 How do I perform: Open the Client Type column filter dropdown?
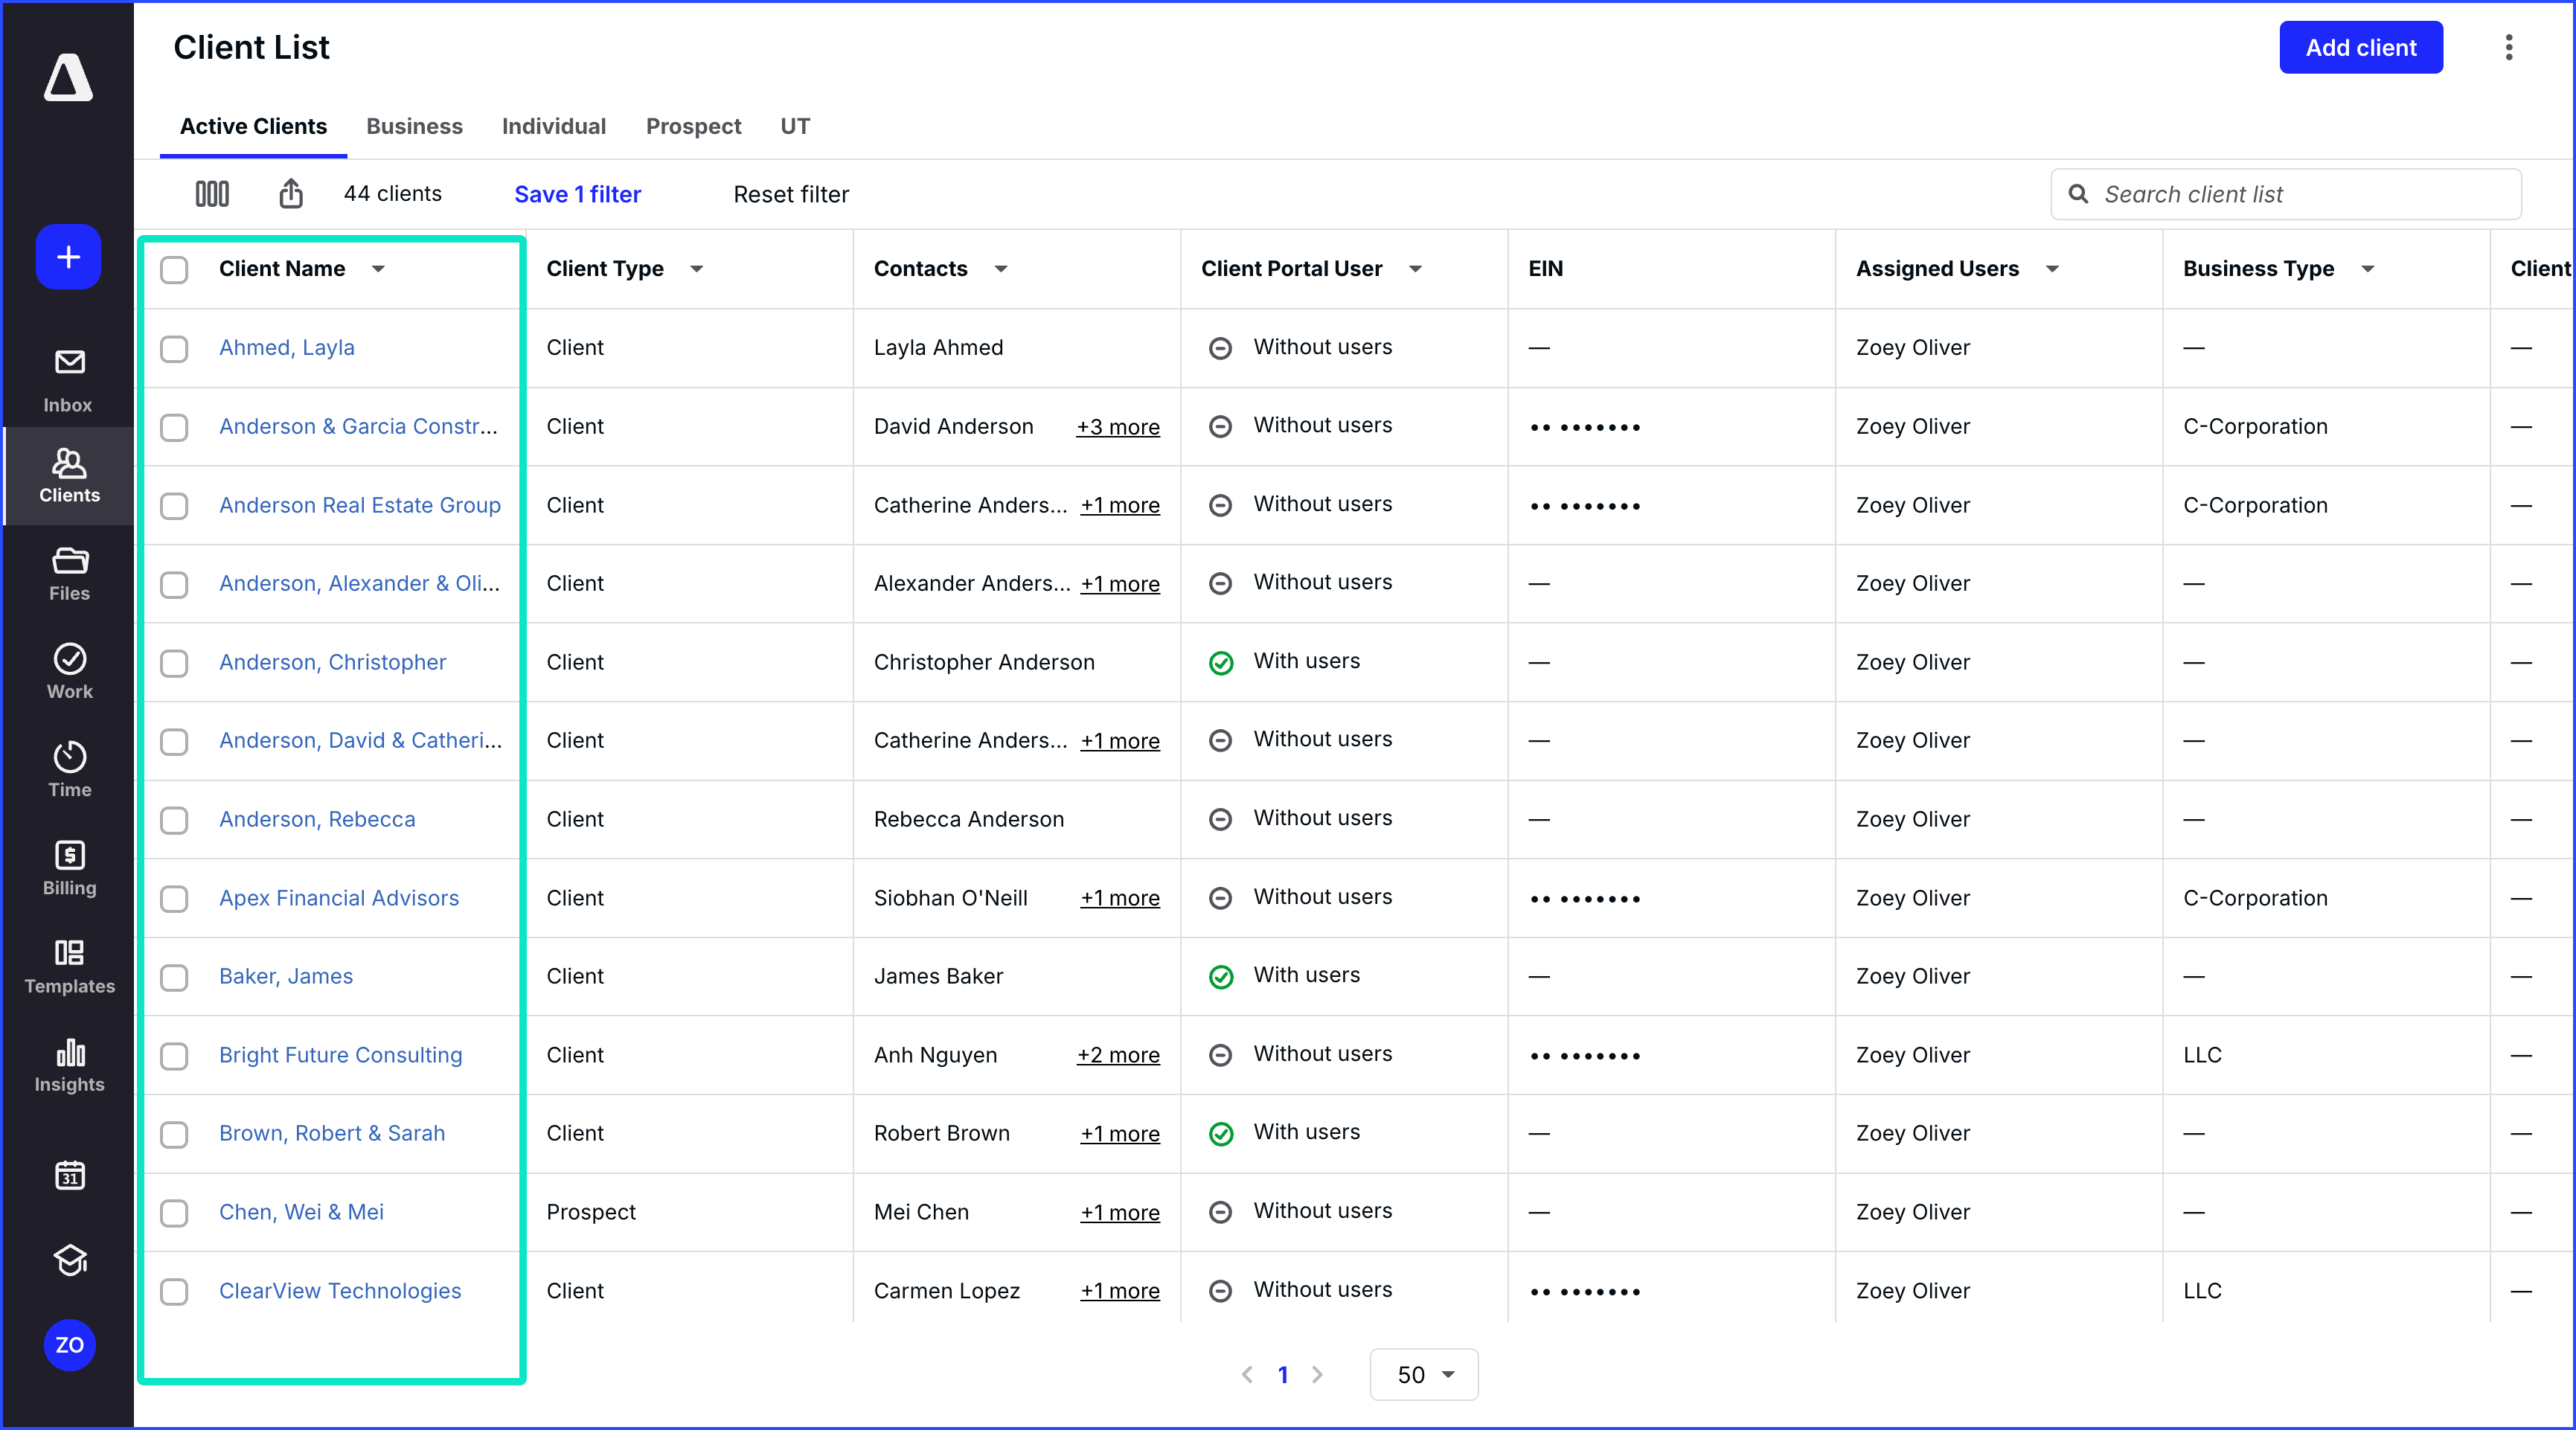(697, 269)
